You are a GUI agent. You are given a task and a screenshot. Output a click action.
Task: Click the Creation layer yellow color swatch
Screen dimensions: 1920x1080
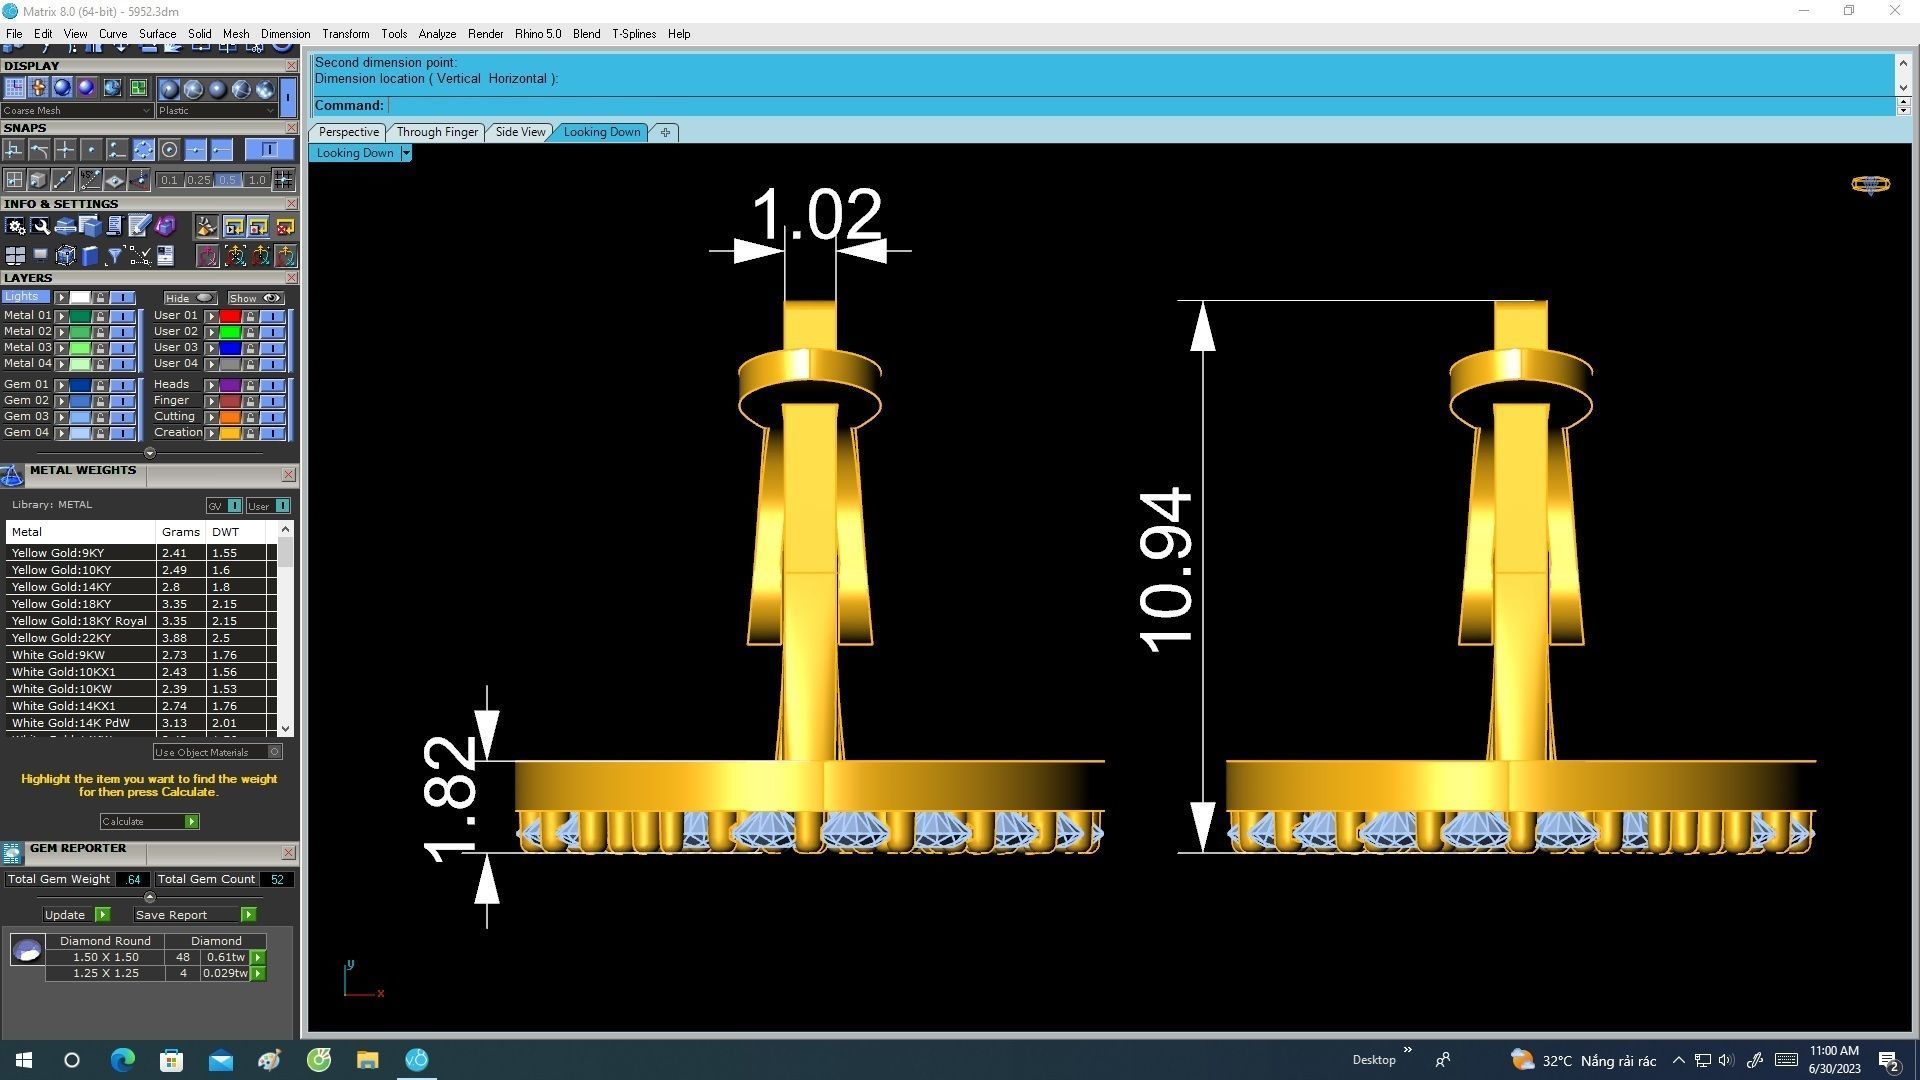point(230,433)
